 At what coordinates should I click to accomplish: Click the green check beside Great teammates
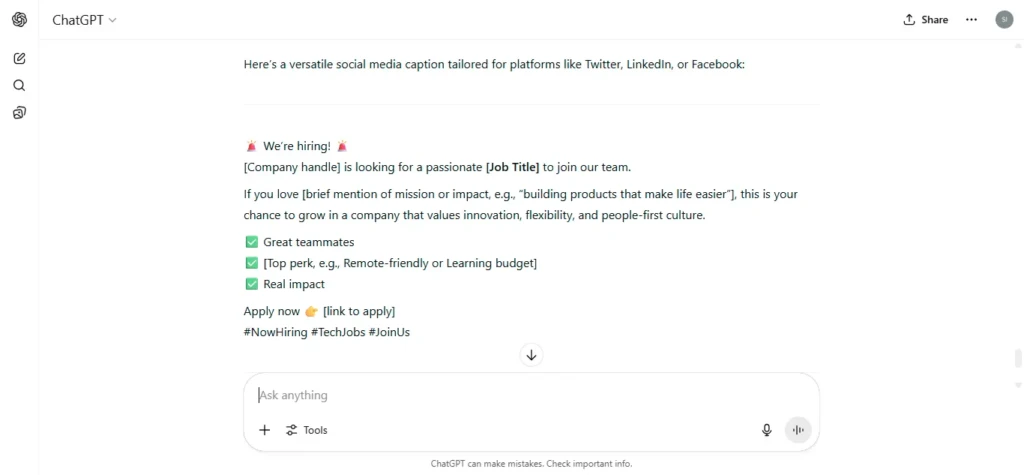(251, 242)
